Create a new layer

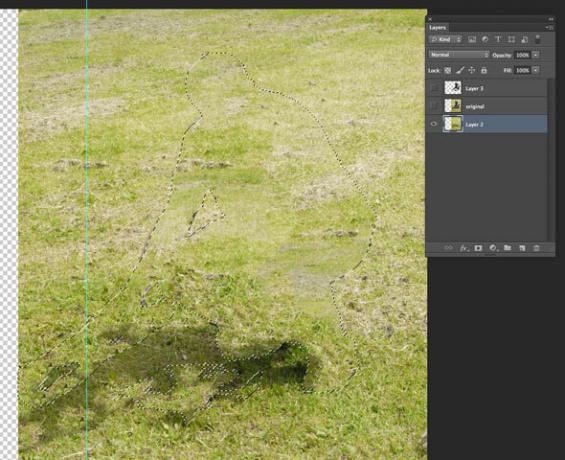522,248
